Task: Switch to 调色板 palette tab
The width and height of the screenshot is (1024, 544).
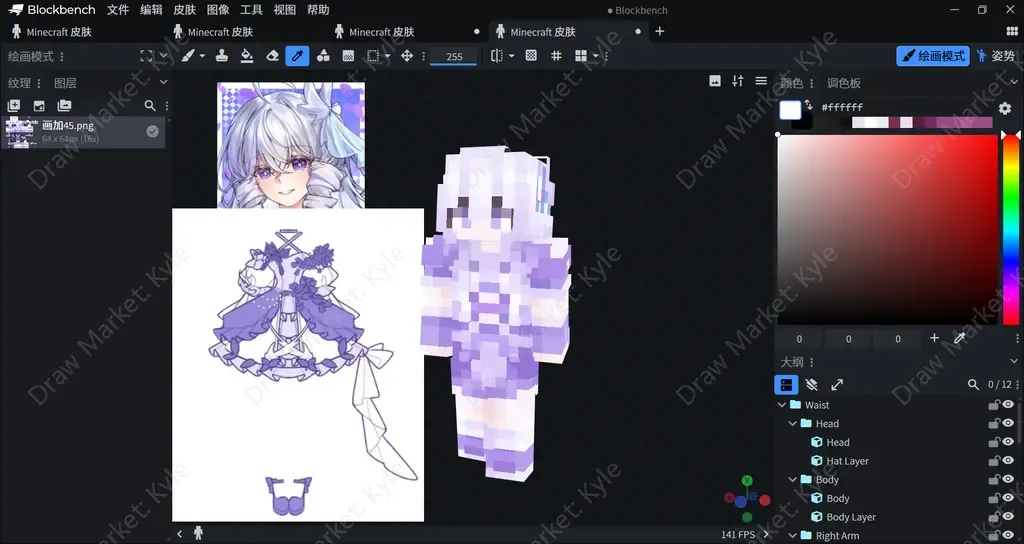Action: coord(843,83)
